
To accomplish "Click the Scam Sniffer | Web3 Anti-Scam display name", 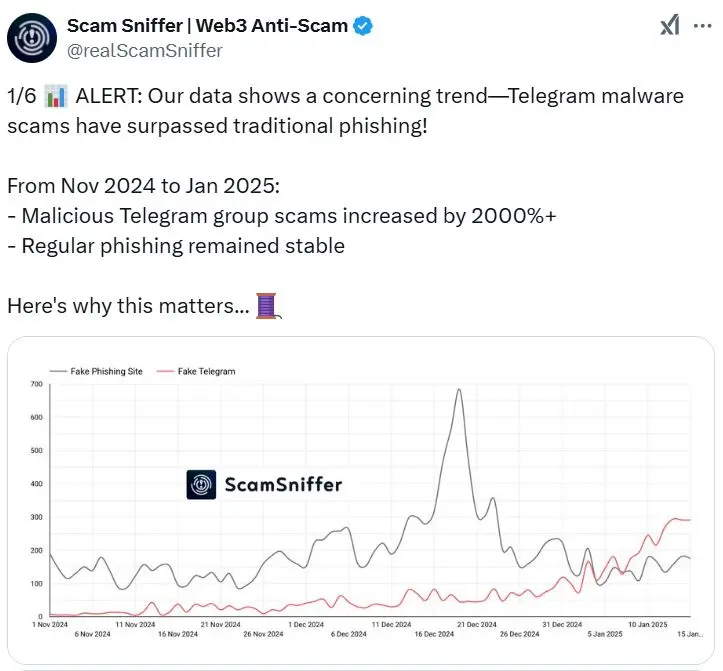I will click(214, 26).
